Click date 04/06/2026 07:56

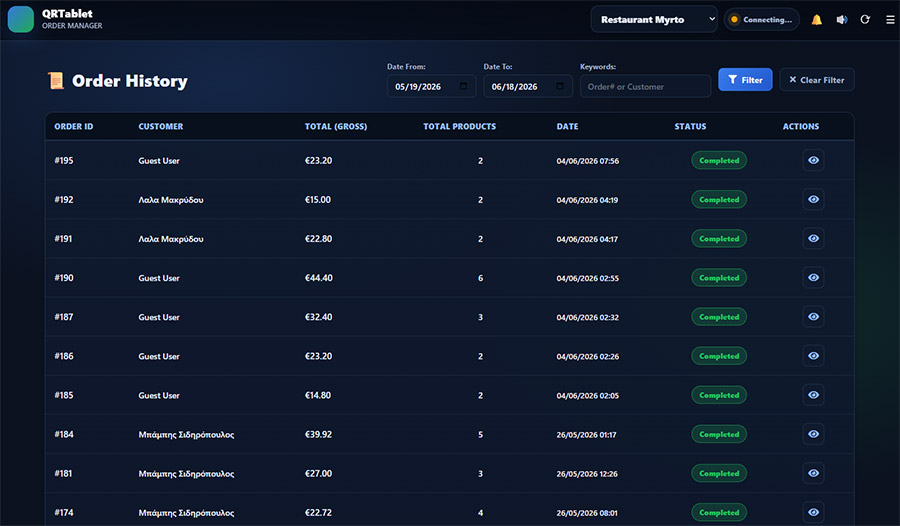pos(588,161)
